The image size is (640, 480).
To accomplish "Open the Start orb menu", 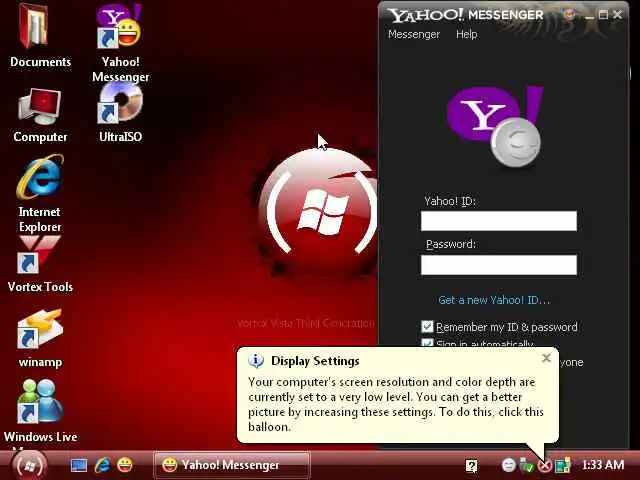I will [29, 465].
